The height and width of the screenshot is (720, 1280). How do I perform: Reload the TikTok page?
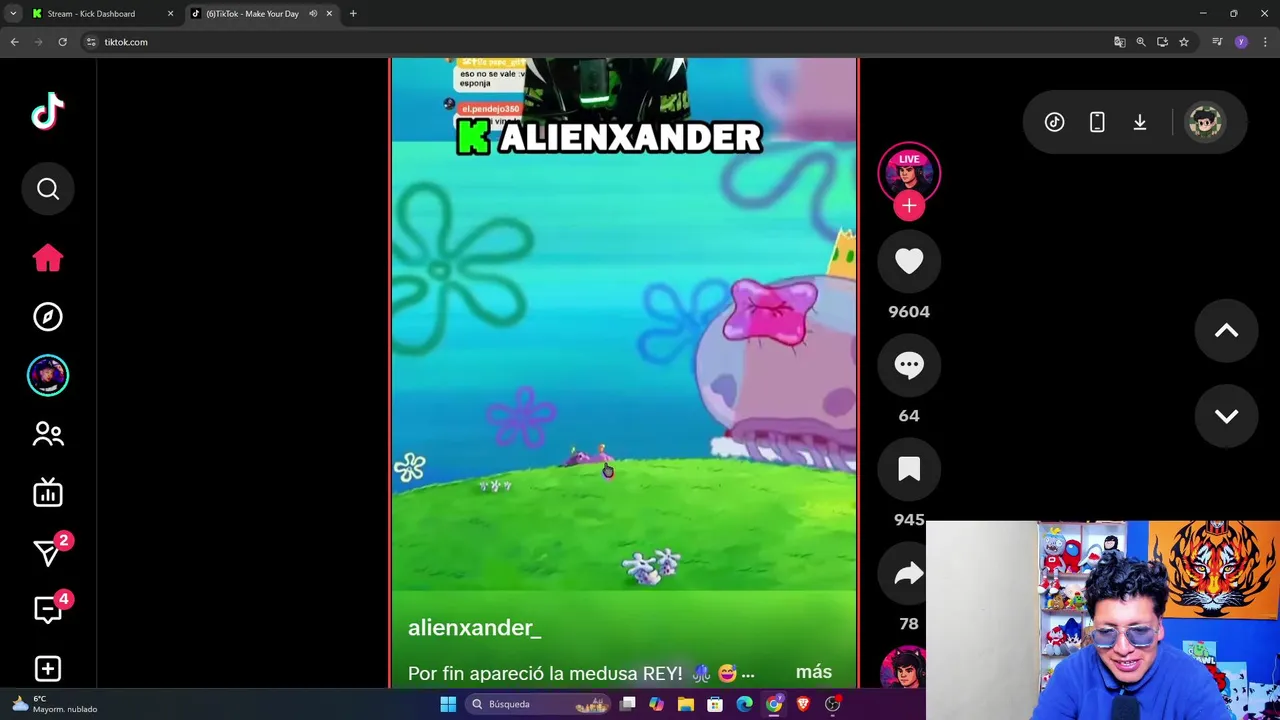62,42
